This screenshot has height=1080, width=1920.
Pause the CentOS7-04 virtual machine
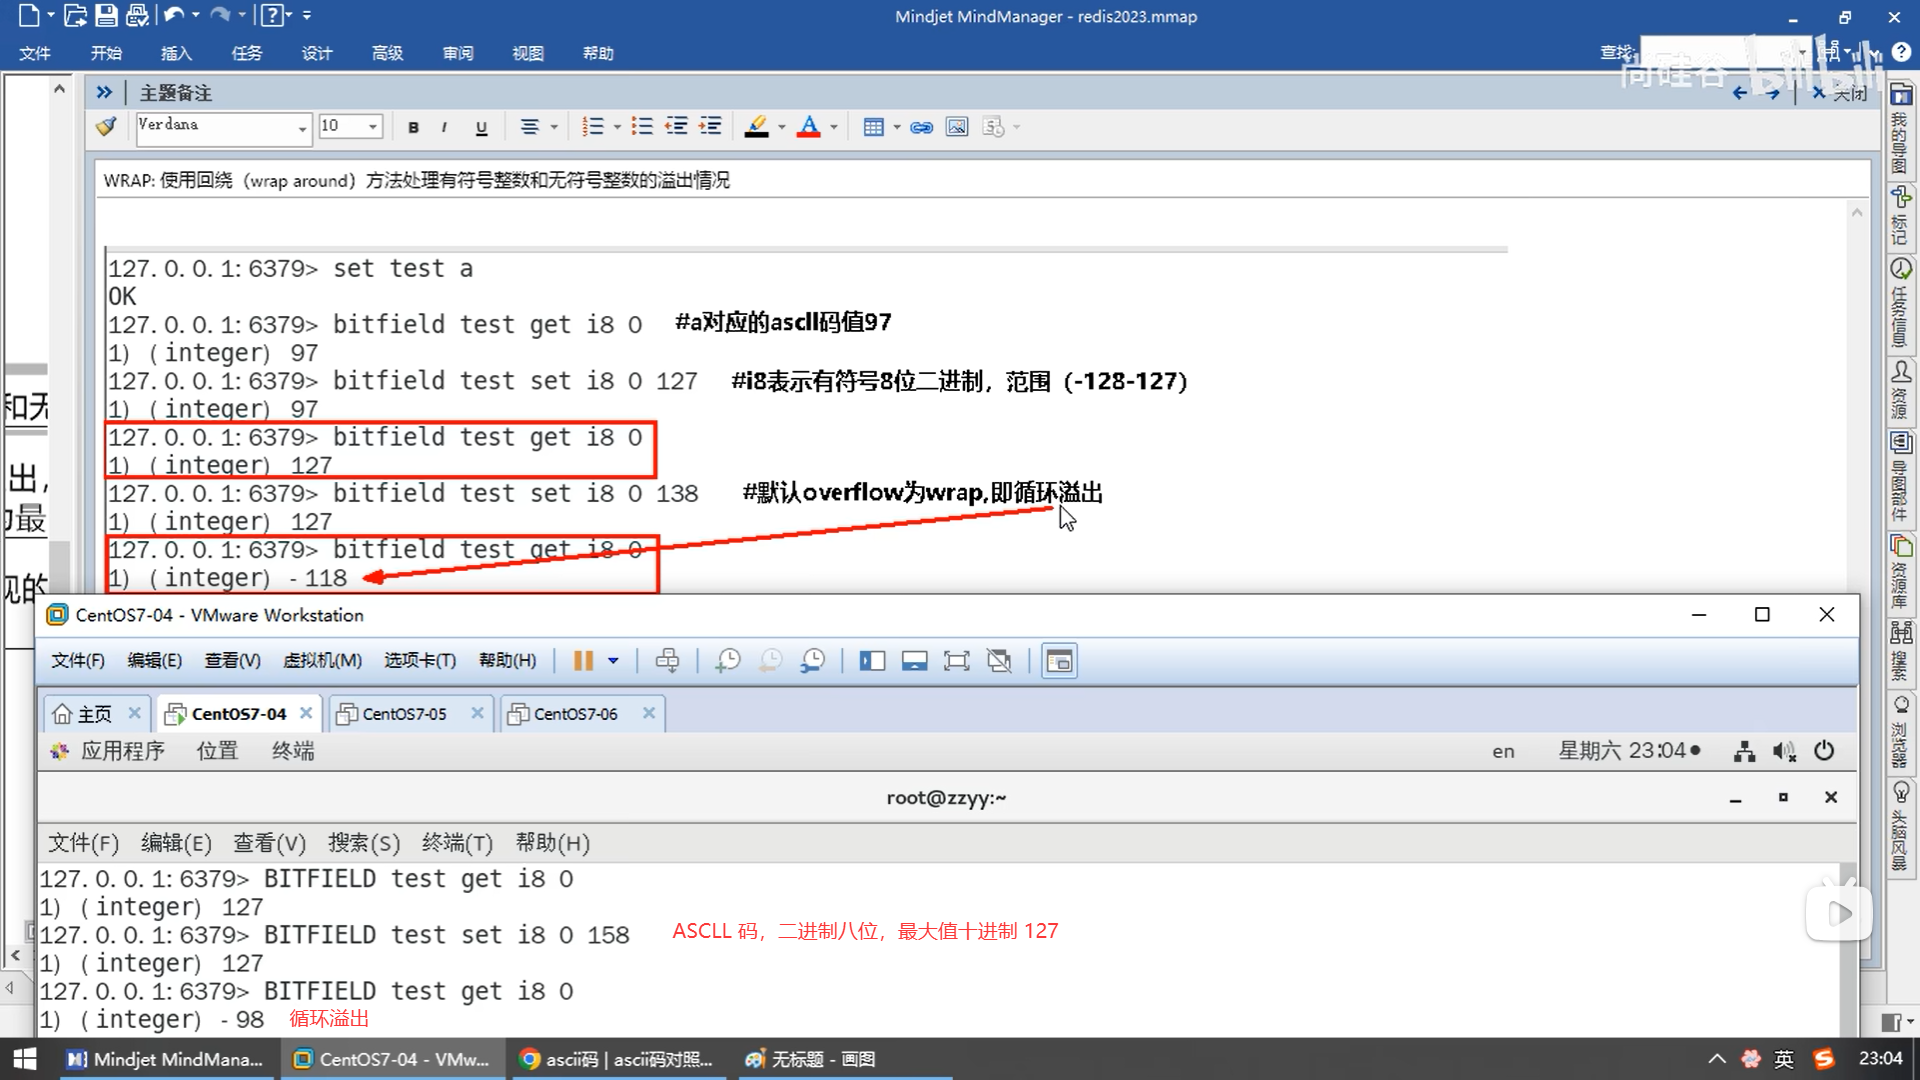(583, 661)
